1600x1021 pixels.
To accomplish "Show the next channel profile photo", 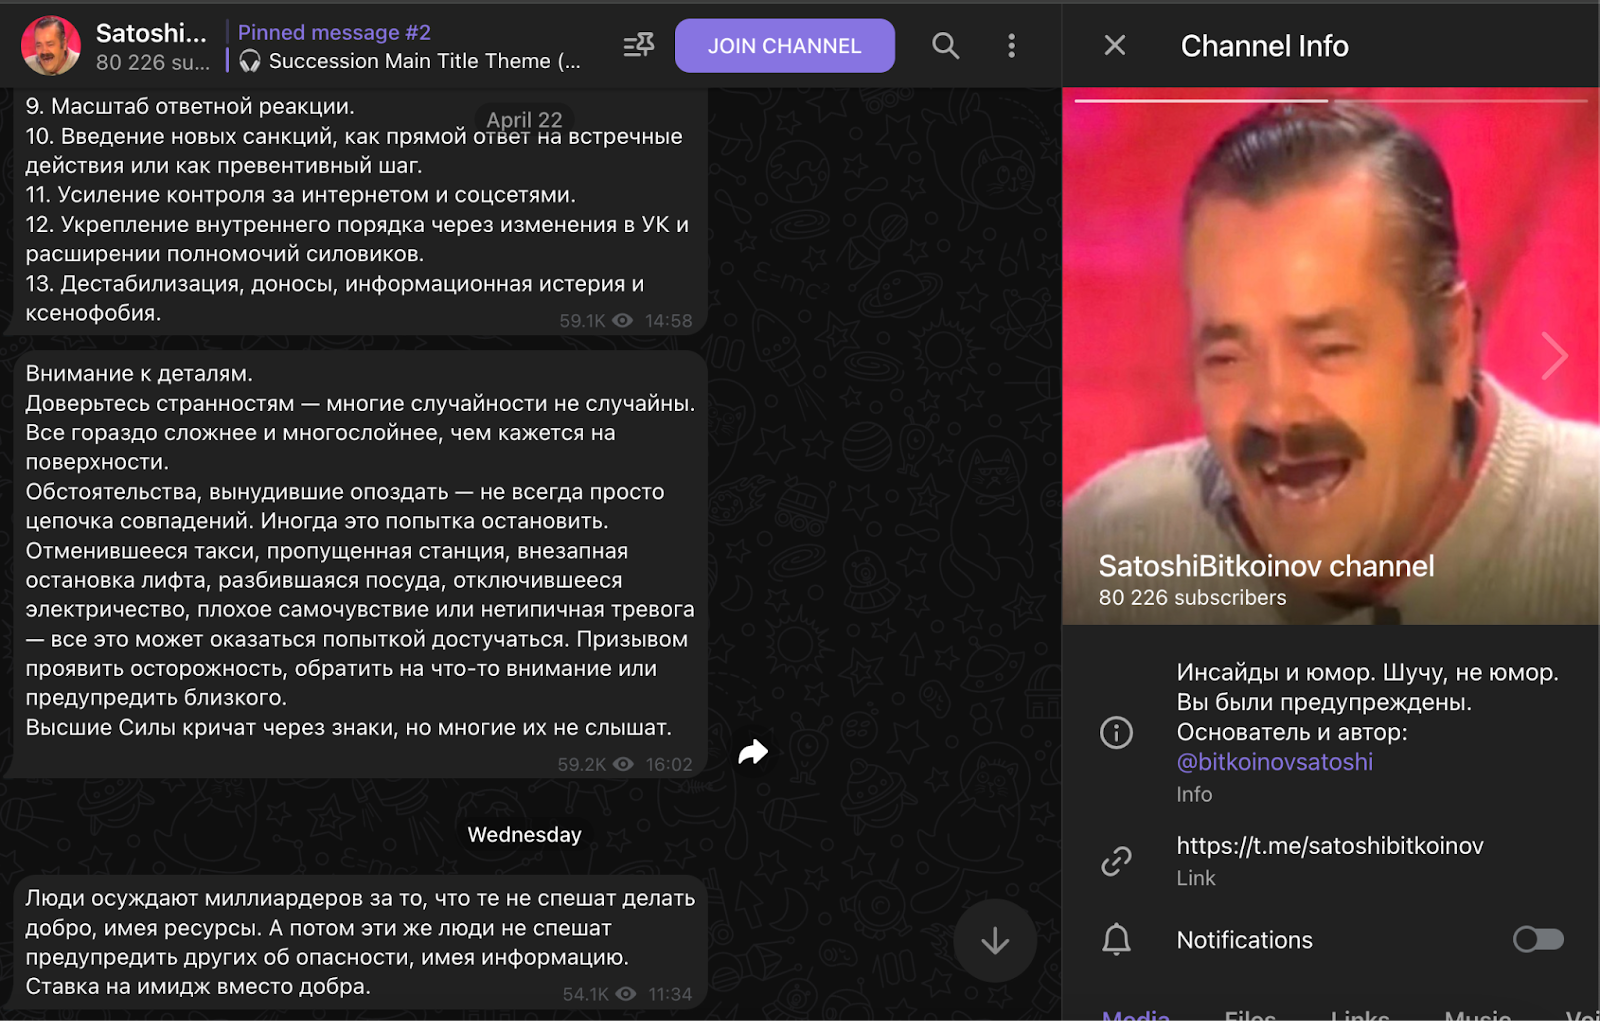I will click(x=1553, y=355).
